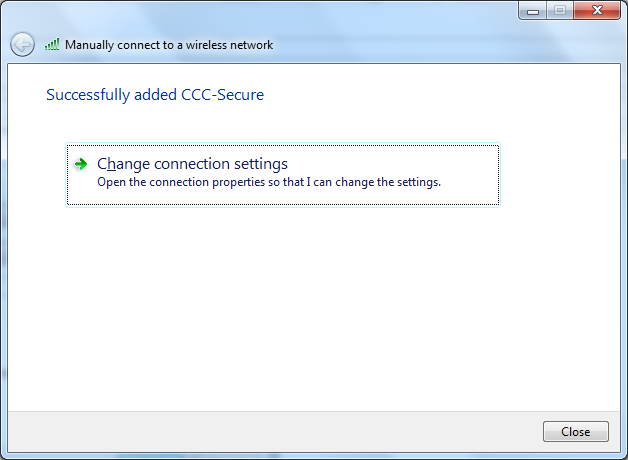The width and height of the screenshot is (628, 460).
Task: Select the dotted-outline command link box
Action: (x=283, y=175)
